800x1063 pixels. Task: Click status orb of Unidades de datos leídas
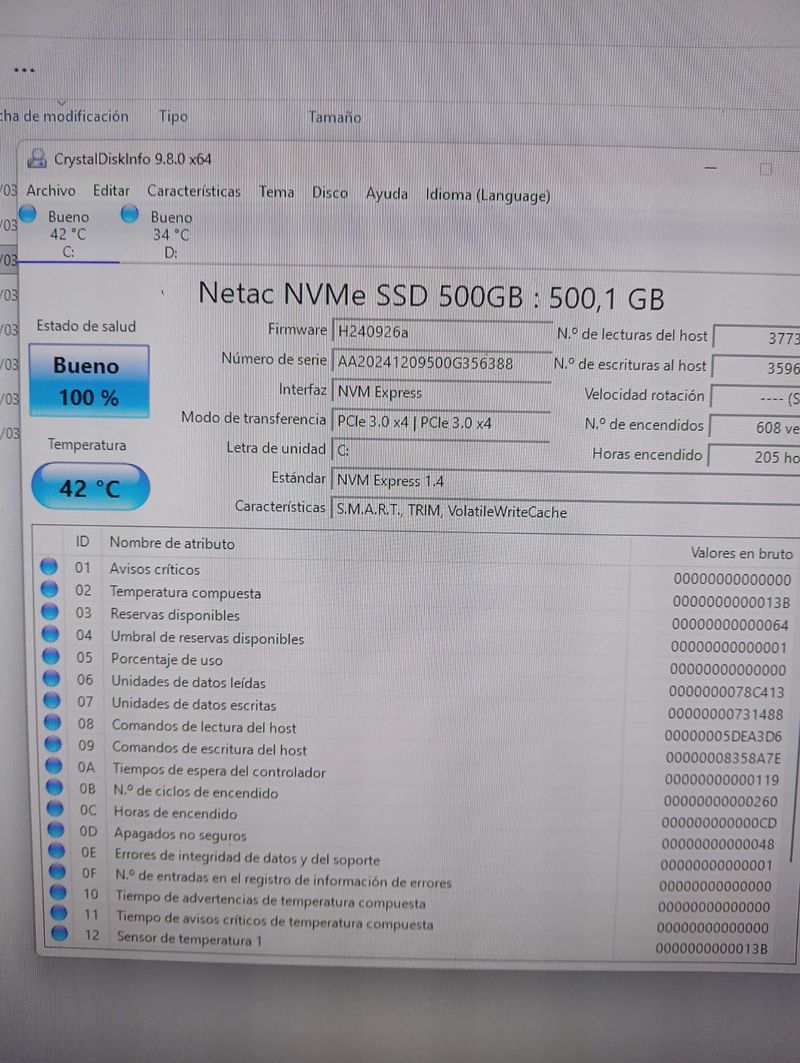point(52,677)
